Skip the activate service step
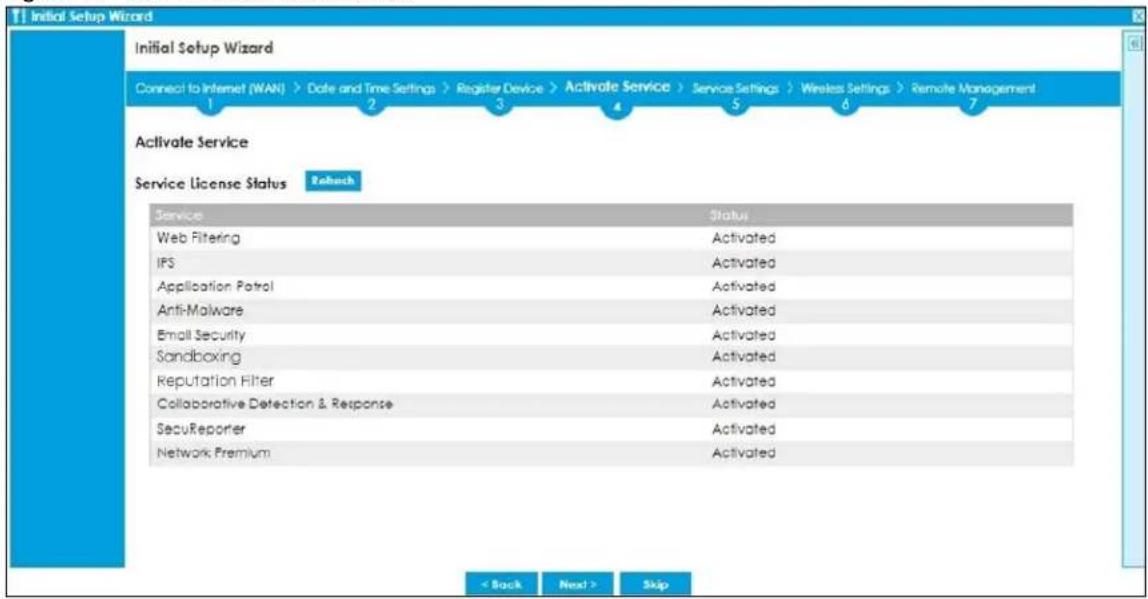This screenshot has width=1148, height=599. [x=655, y=584]
